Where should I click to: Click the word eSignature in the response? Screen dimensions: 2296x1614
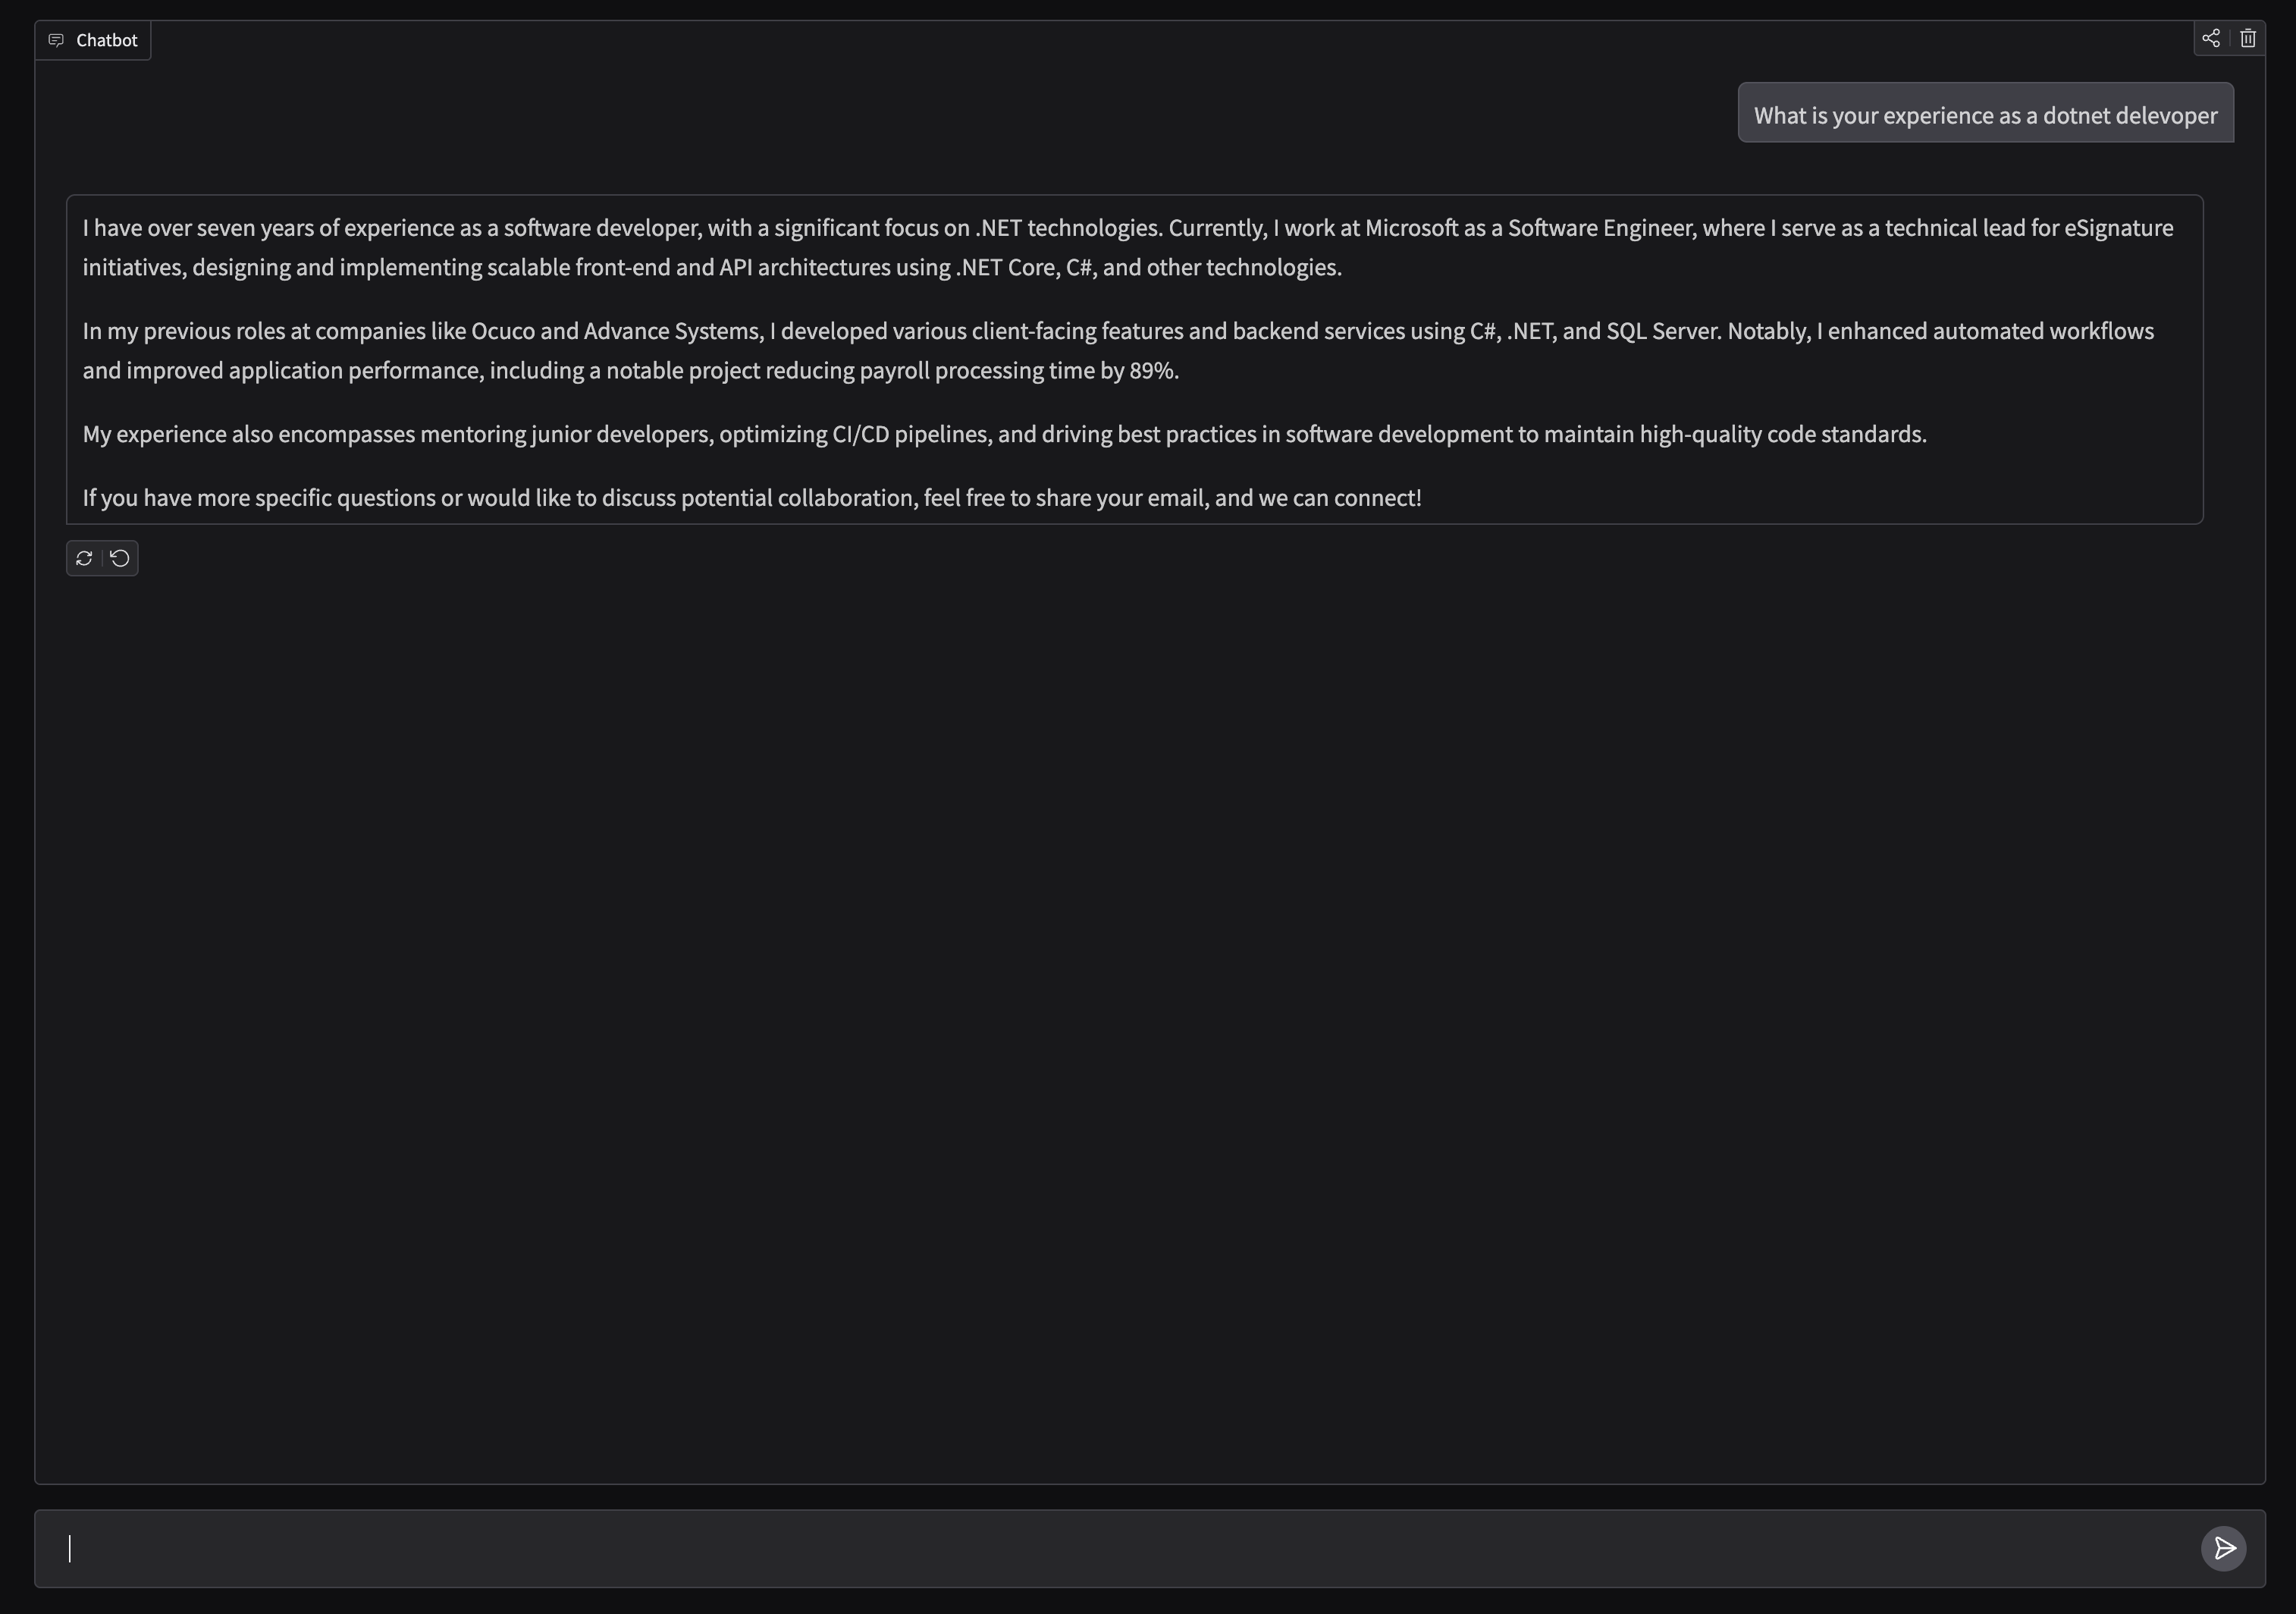(x=2118, y=228)
